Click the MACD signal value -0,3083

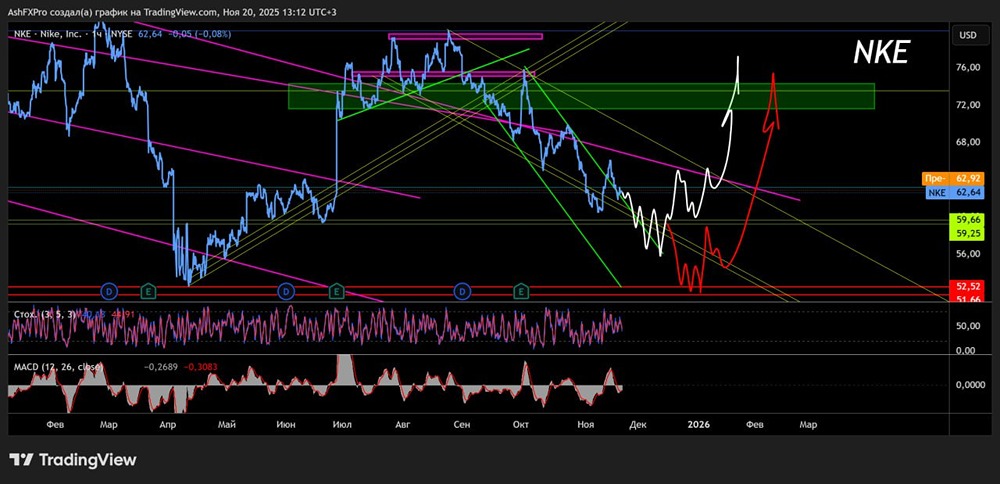tap(200, 367)
